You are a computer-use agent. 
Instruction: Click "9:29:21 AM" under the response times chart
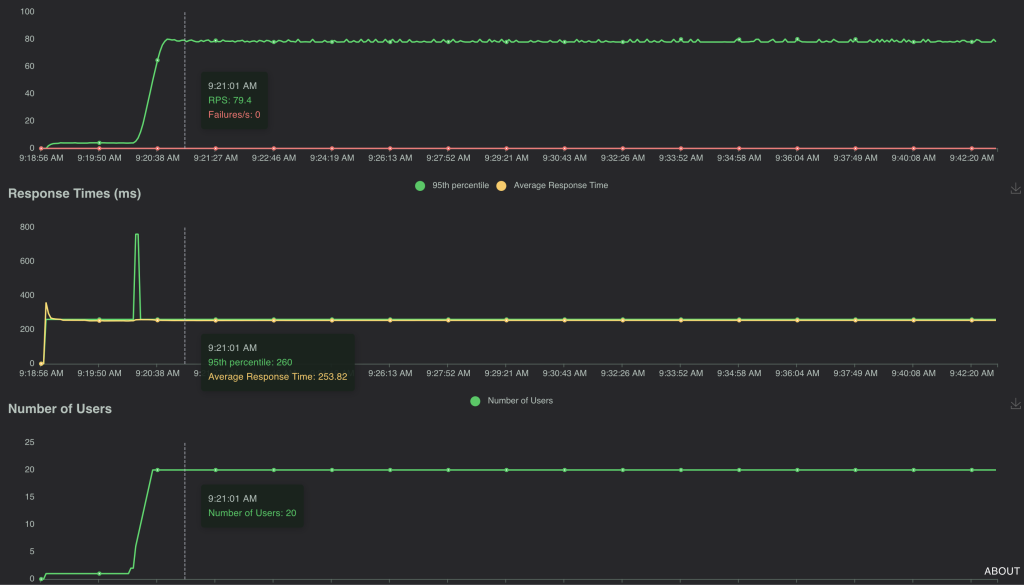[506, 373]
